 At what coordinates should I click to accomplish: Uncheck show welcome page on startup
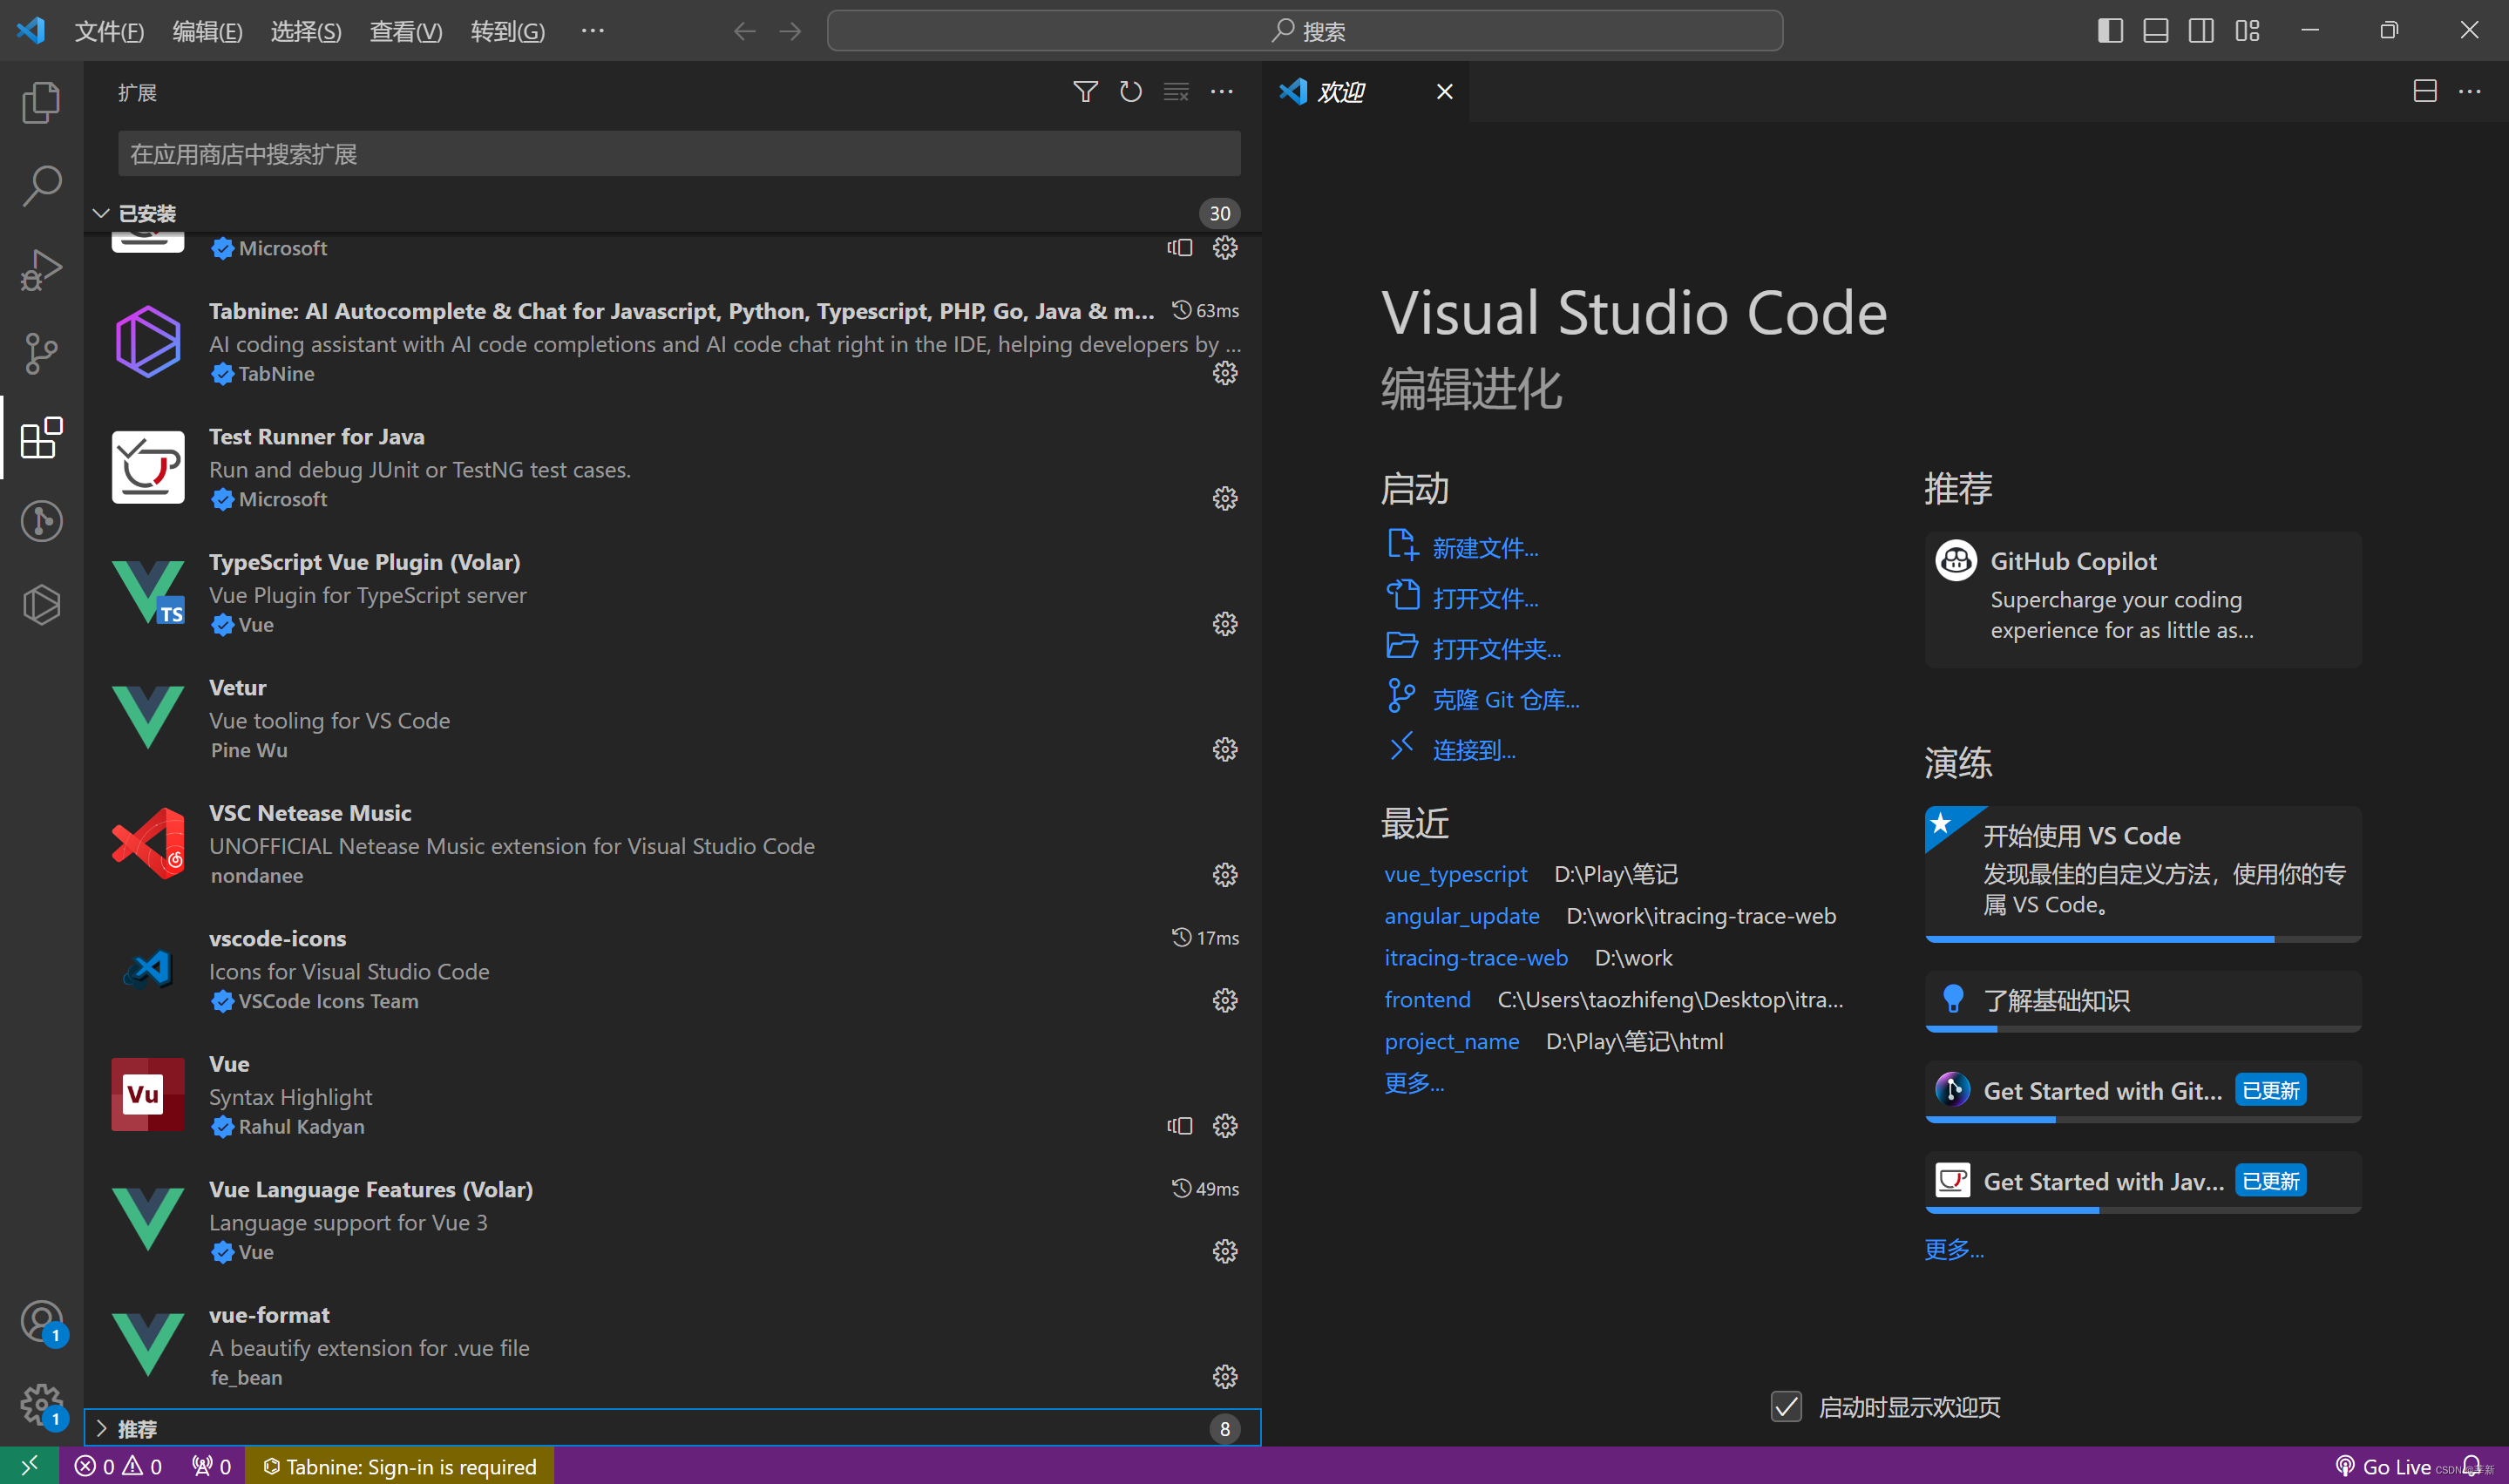tap(1786, 1407)
